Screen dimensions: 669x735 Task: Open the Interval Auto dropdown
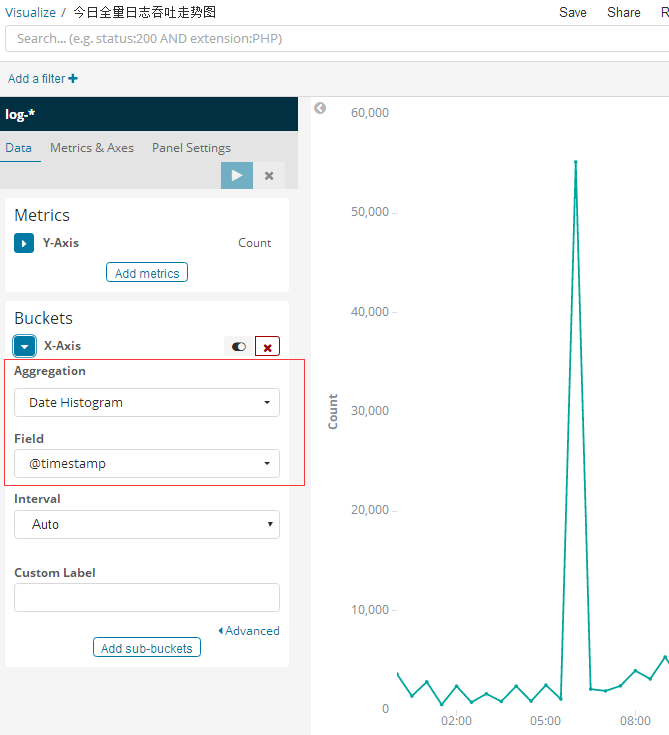pyautogui.click(x=147, y=525)
